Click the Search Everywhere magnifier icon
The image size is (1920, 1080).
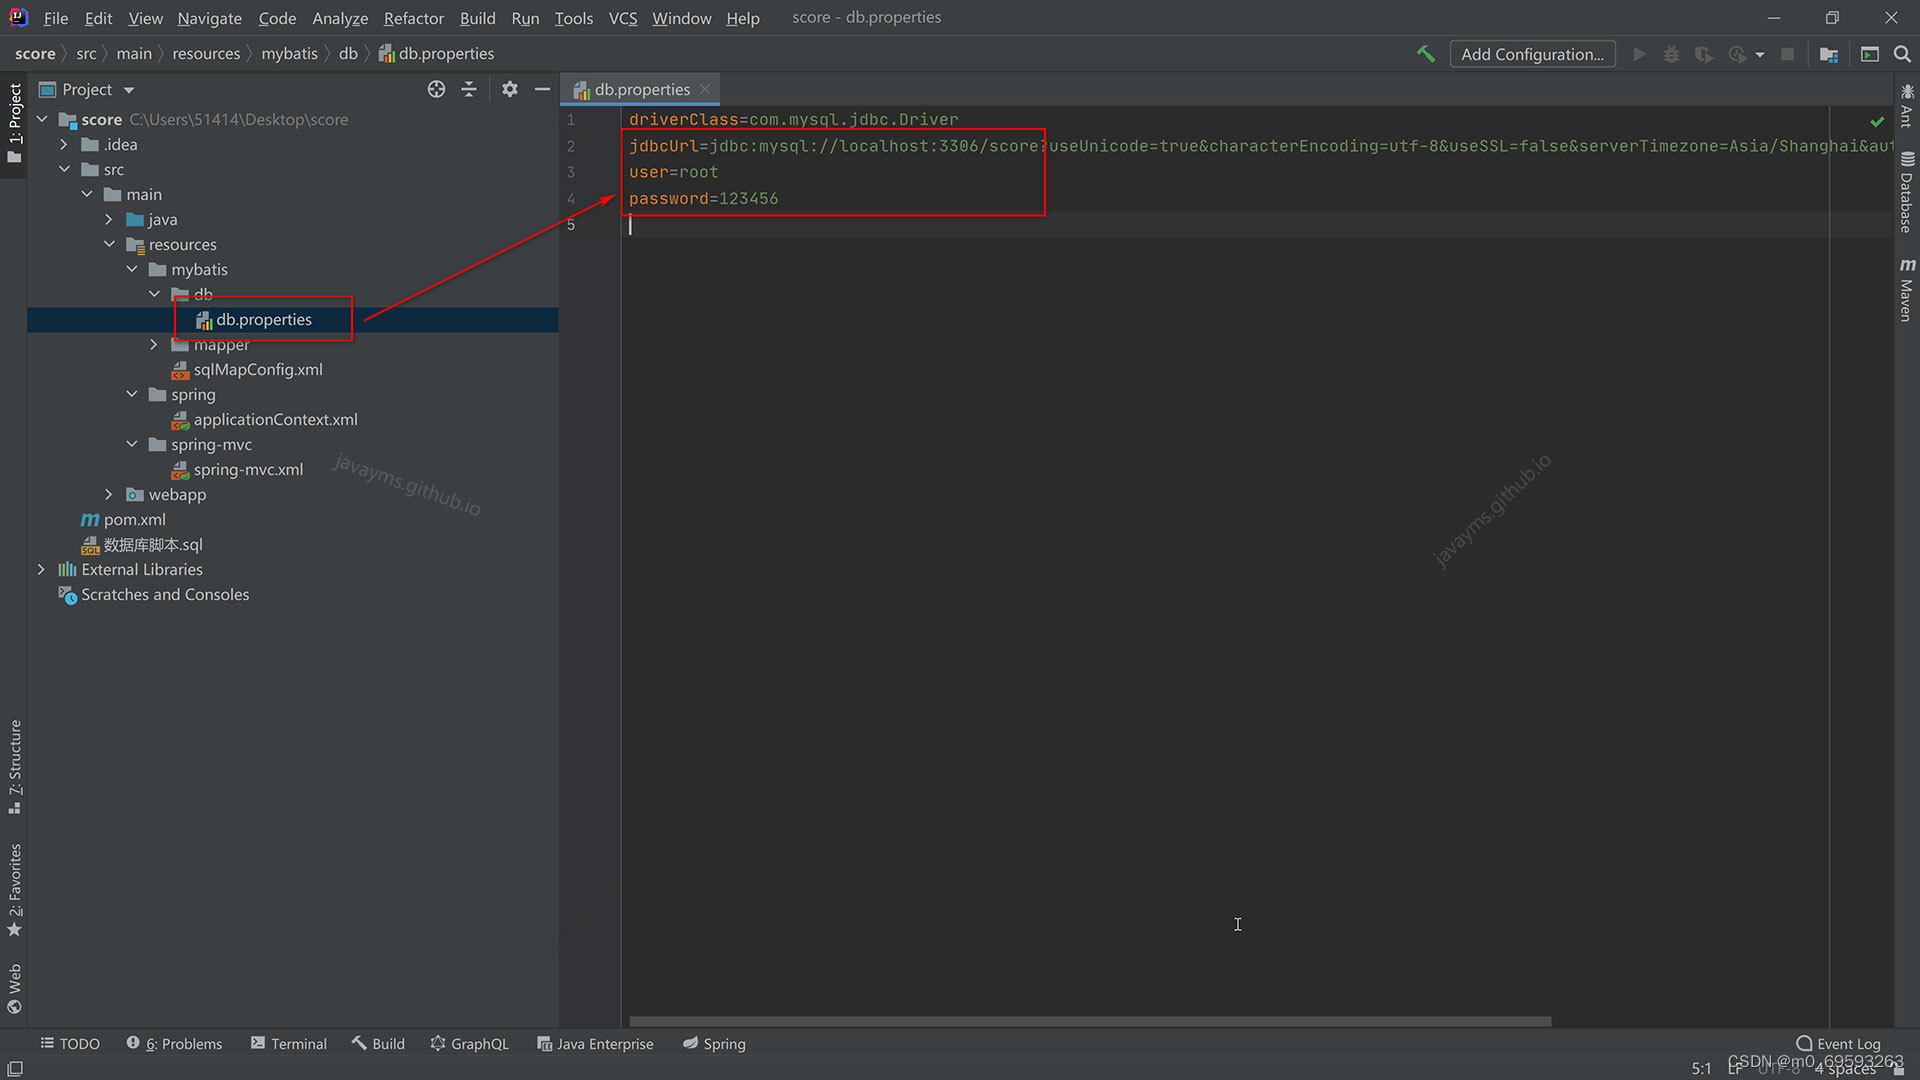tap(1902, 54)
